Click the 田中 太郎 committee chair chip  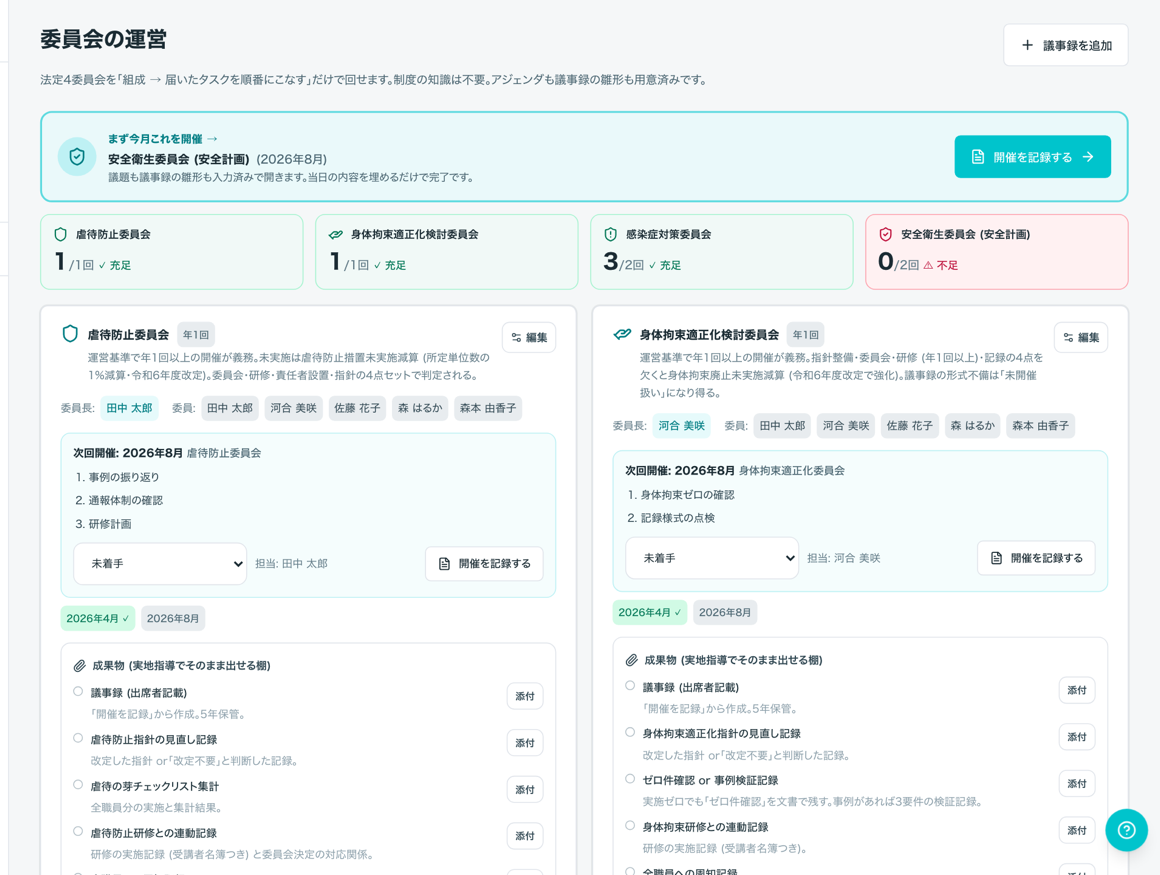click(129, 408)
